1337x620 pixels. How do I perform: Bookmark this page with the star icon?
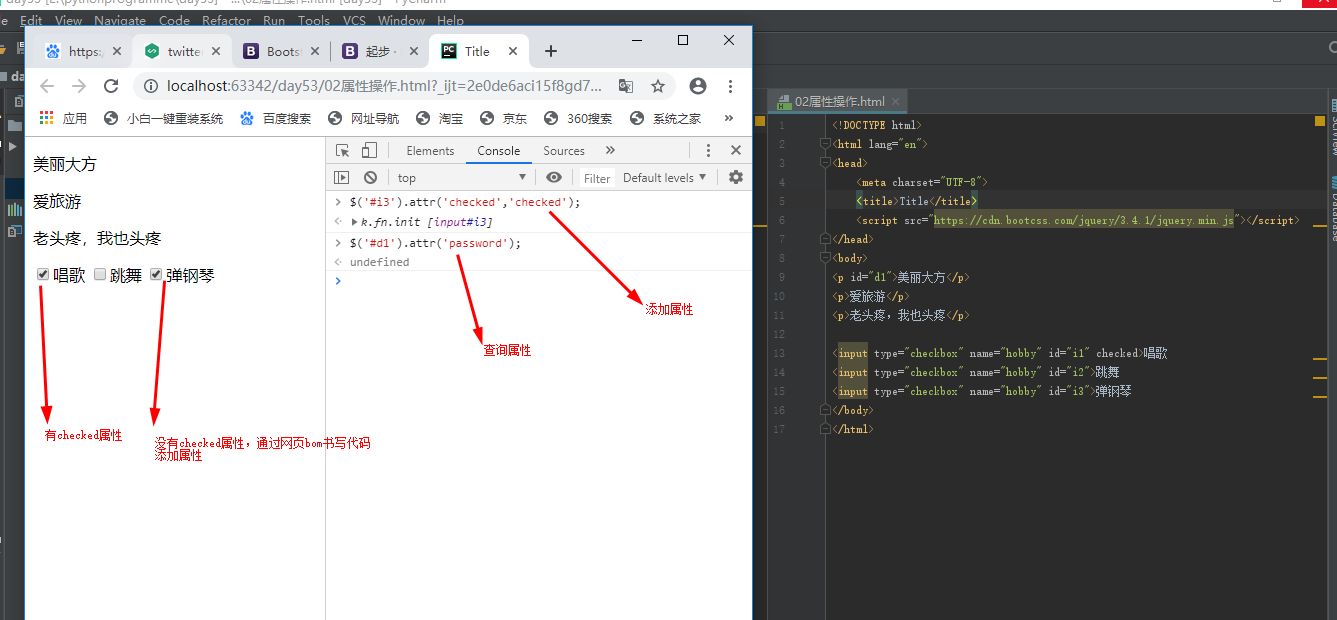[658, 86]
